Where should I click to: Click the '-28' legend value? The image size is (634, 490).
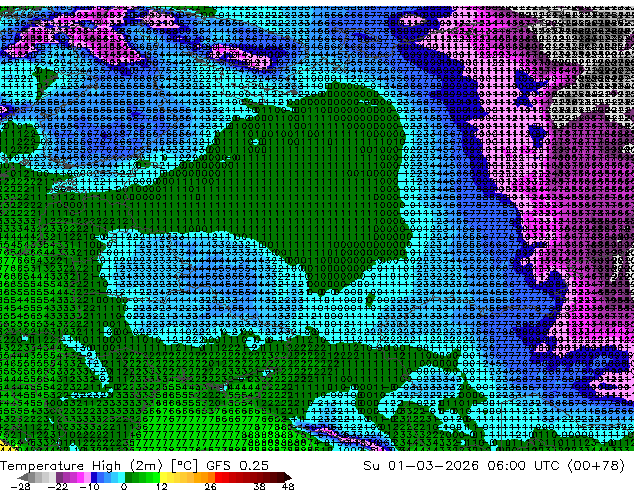coord(20,486)
